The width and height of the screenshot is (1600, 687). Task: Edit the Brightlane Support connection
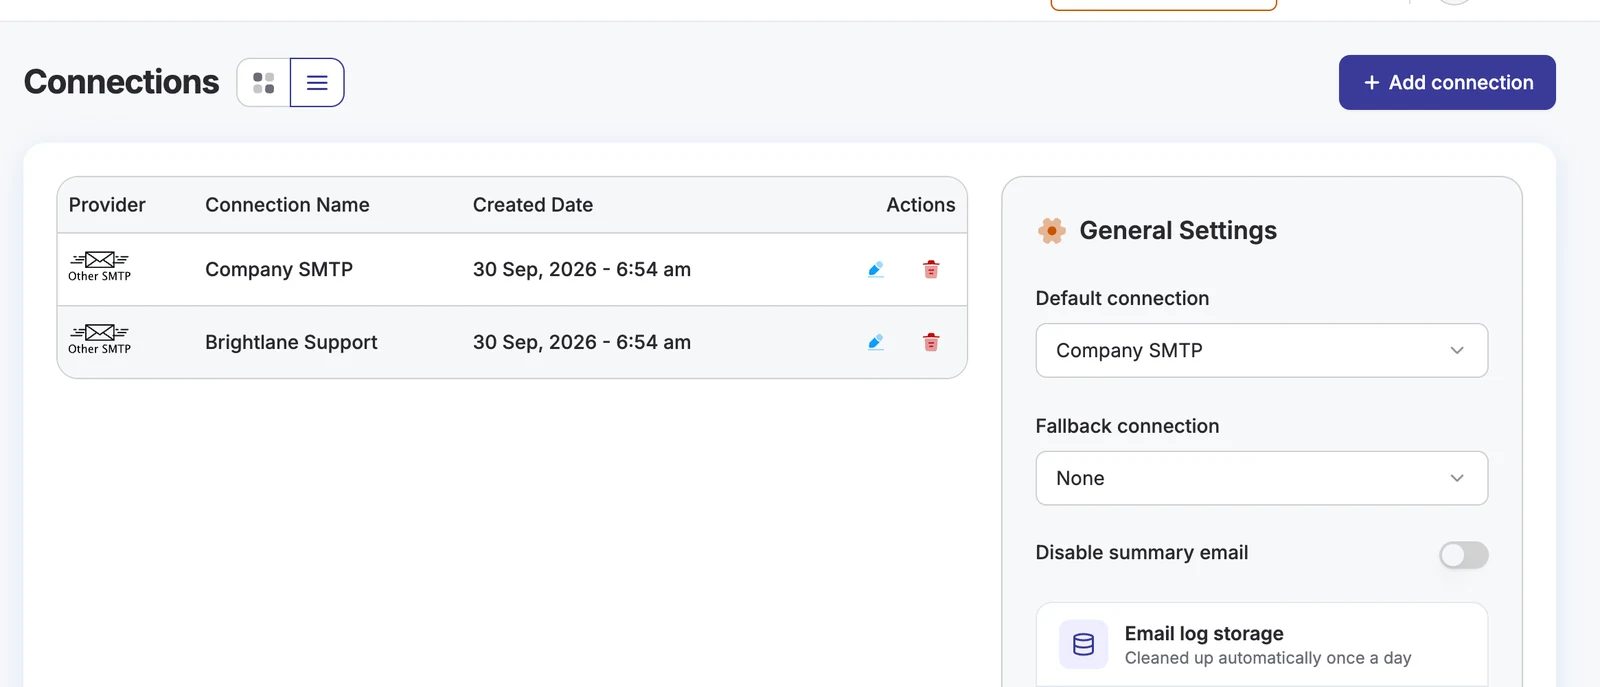(x=876, y=342)
